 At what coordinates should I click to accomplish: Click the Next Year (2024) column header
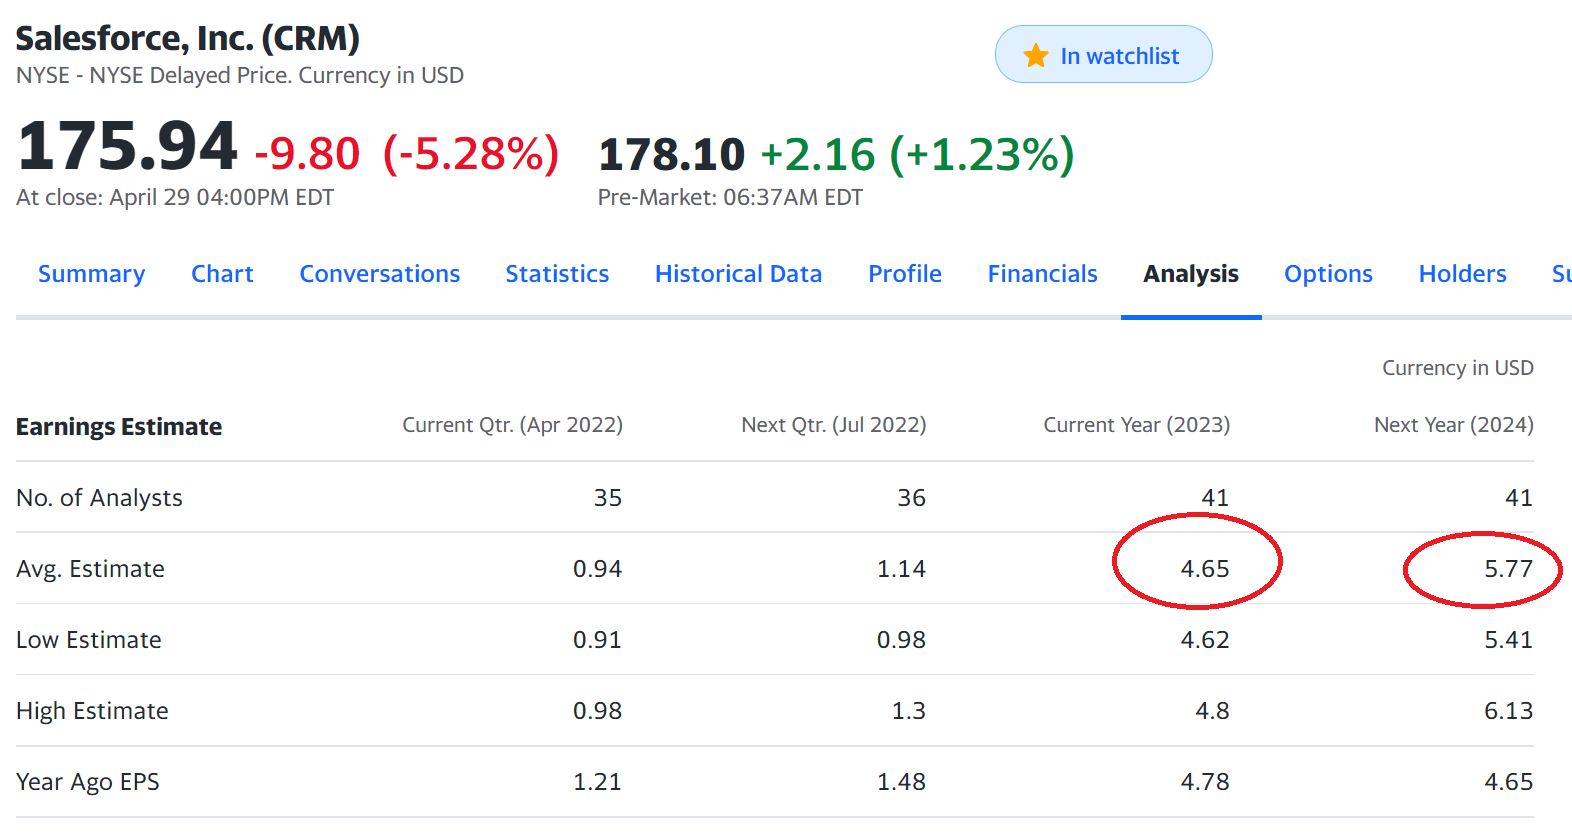(x=1453, y=425)
